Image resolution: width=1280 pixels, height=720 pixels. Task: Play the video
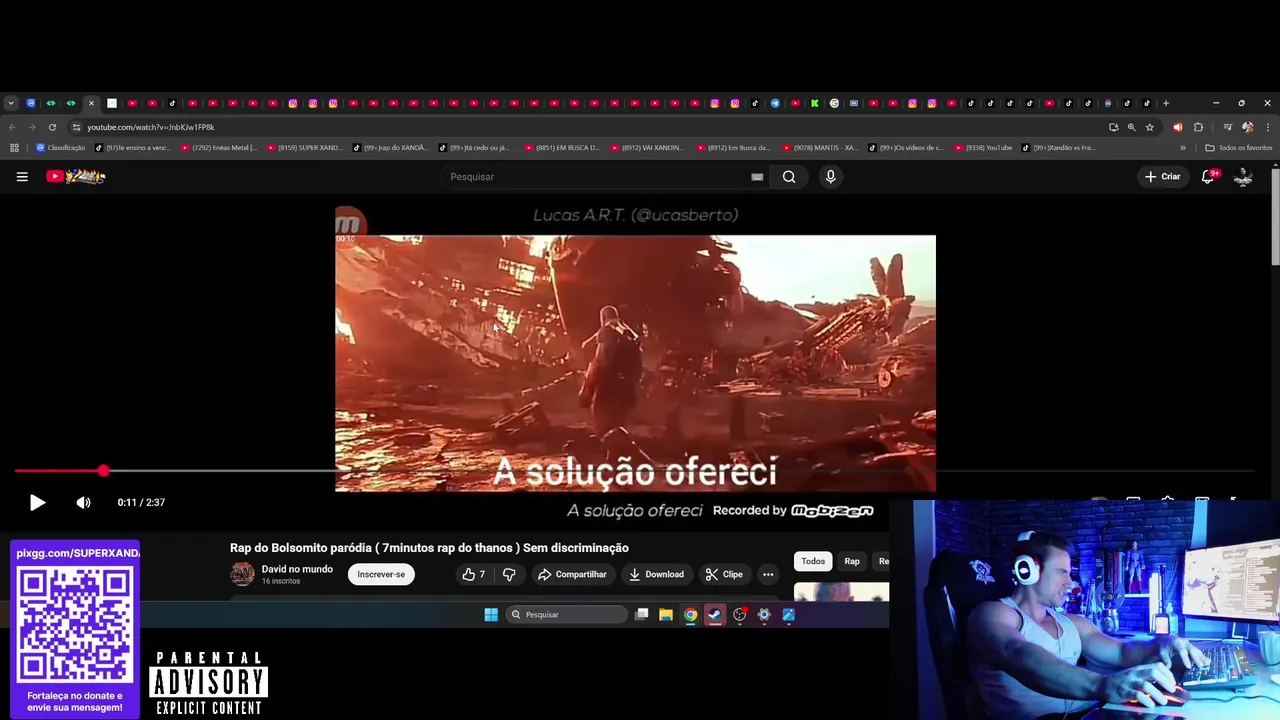click(37, 503)
